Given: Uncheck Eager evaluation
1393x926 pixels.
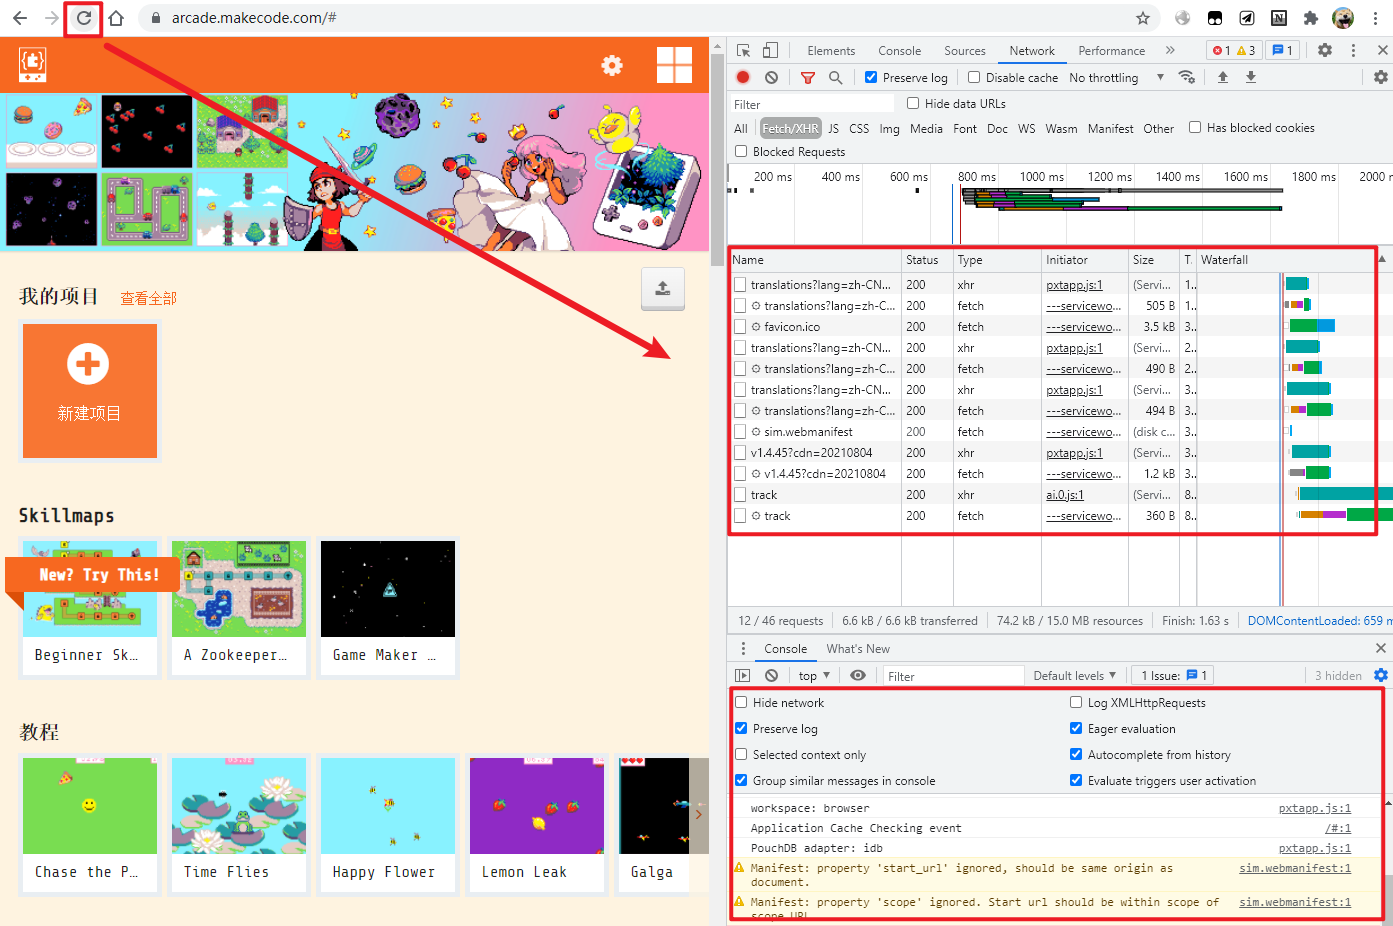Looking at the screenshot, I should 1076,728.
